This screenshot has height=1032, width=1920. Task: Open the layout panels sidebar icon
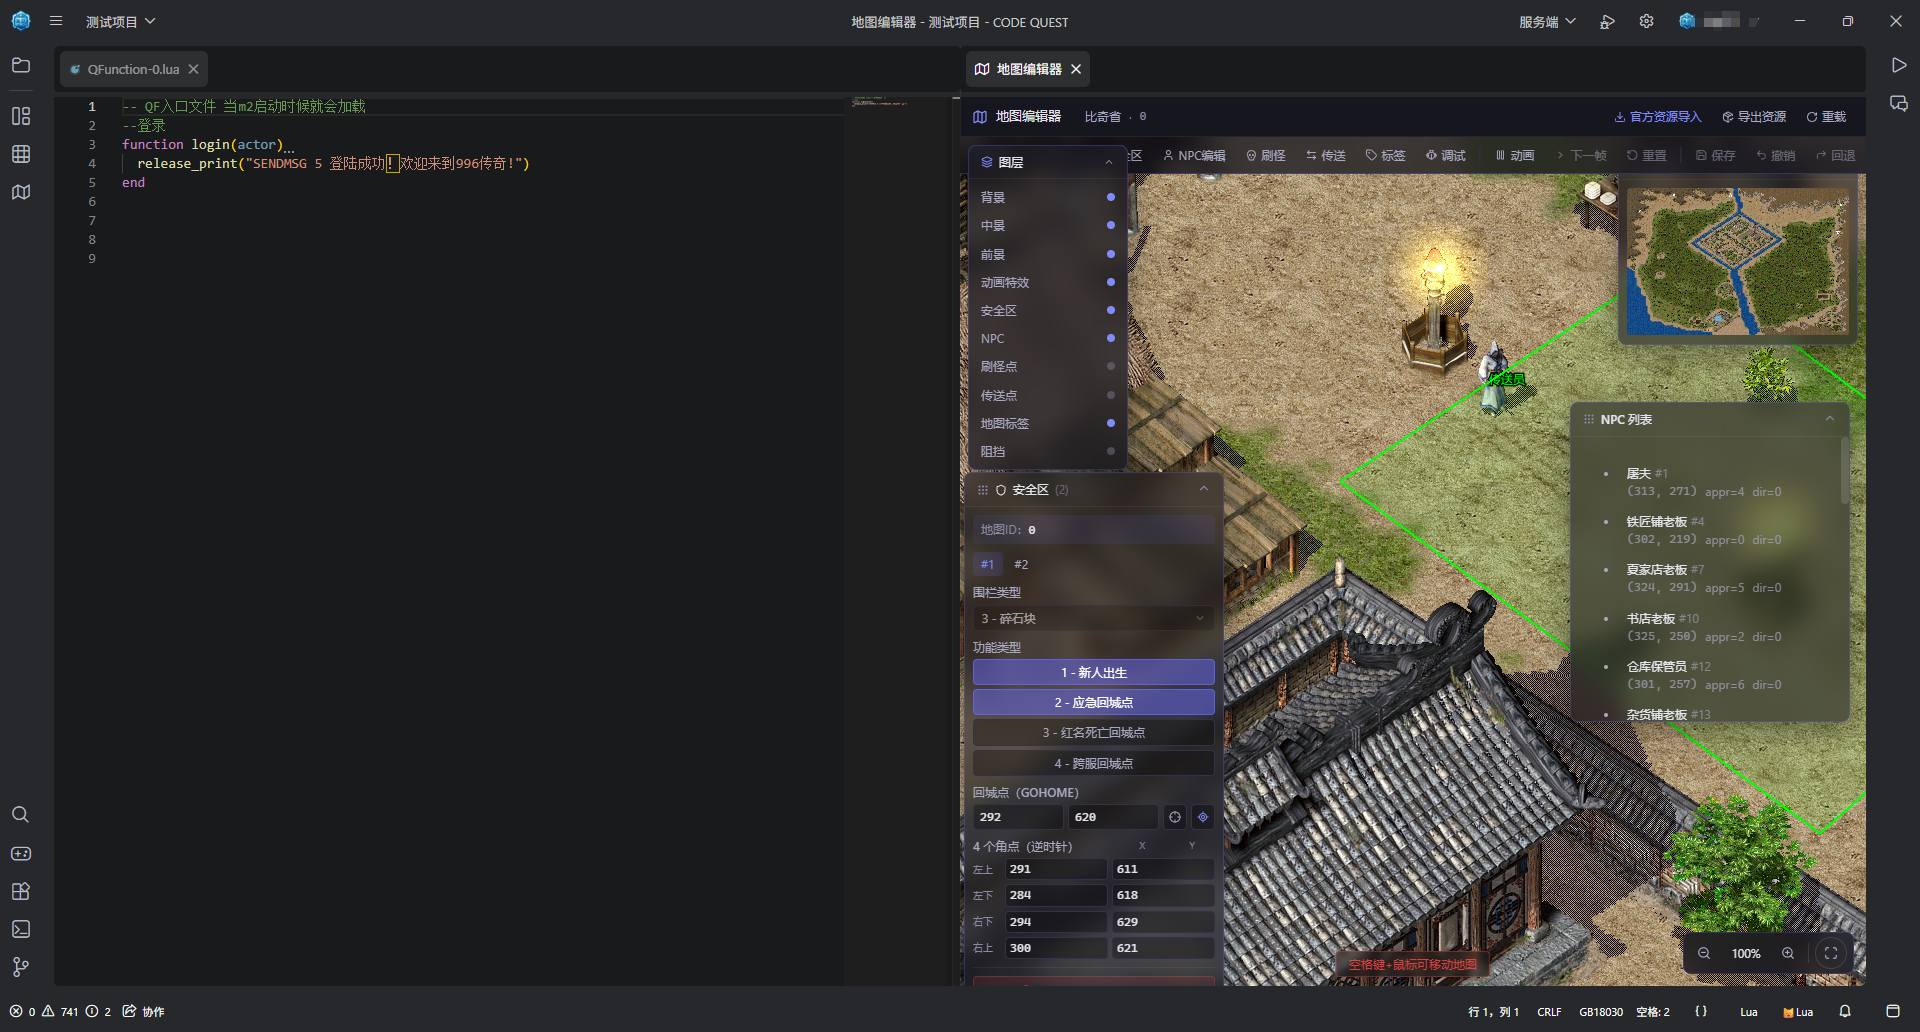click(x=21, y=116)
